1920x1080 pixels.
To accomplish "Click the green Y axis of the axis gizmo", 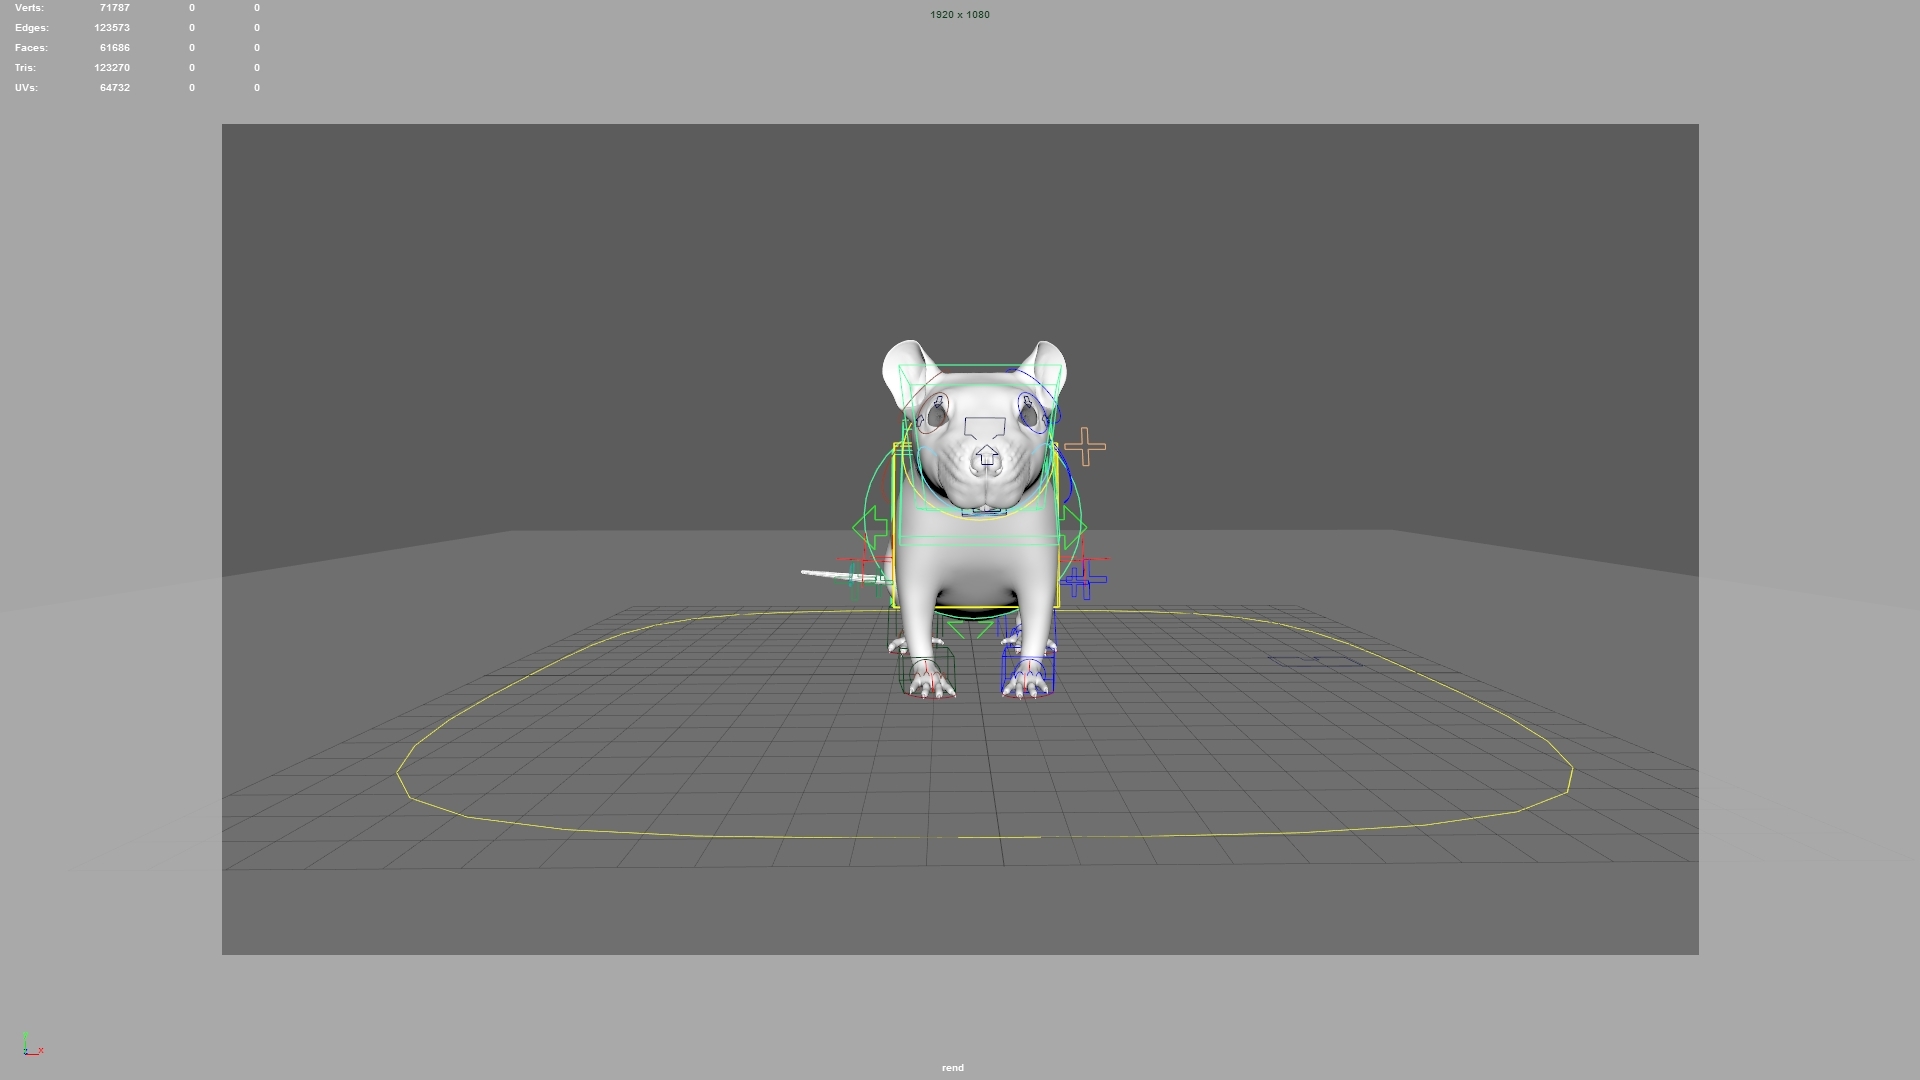I will [27, 1037].
